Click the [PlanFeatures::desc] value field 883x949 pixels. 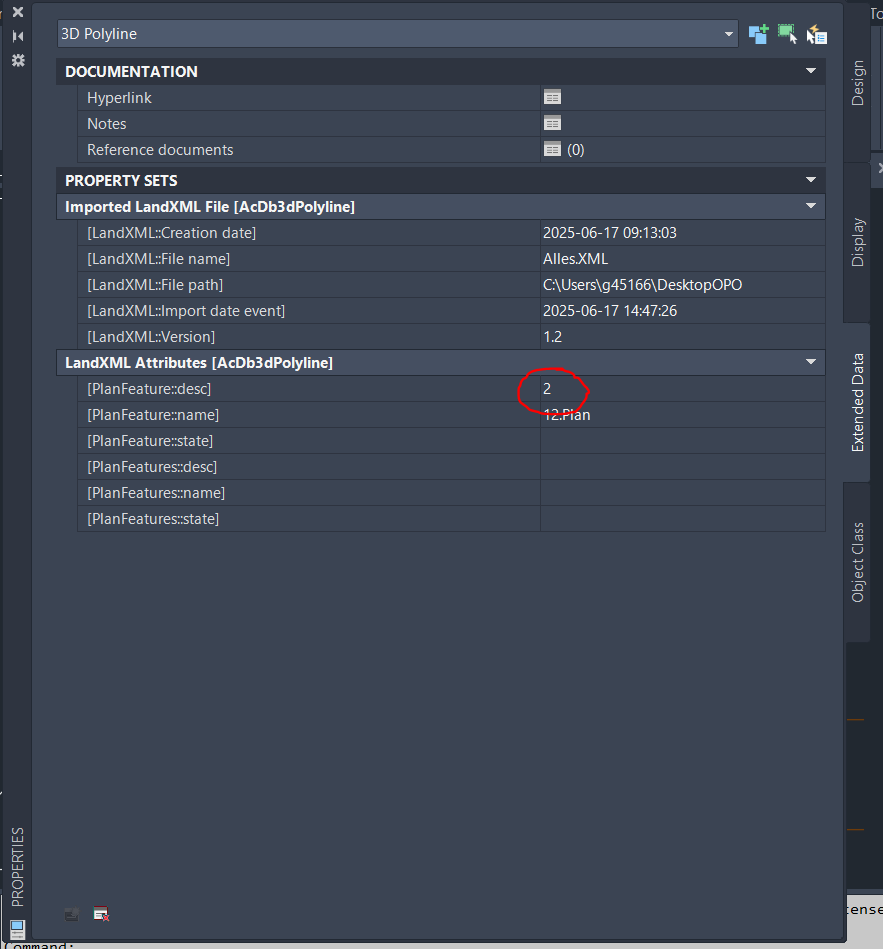tap(683, 467)
